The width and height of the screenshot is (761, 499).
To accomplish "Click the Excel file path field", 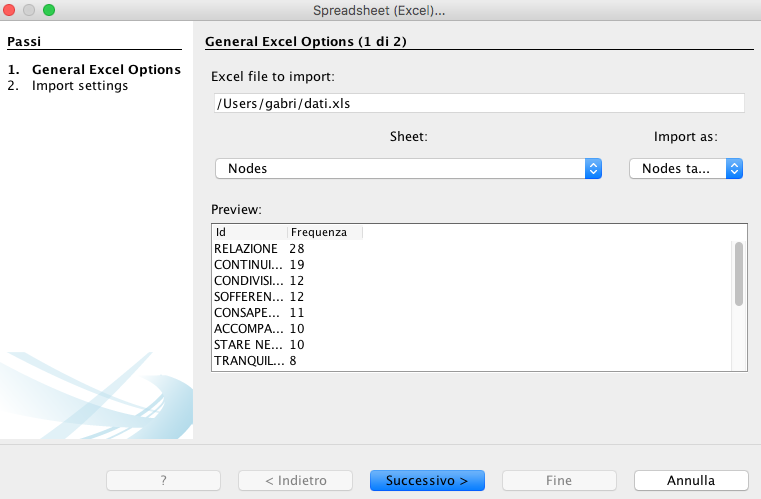I will [479, 103].
